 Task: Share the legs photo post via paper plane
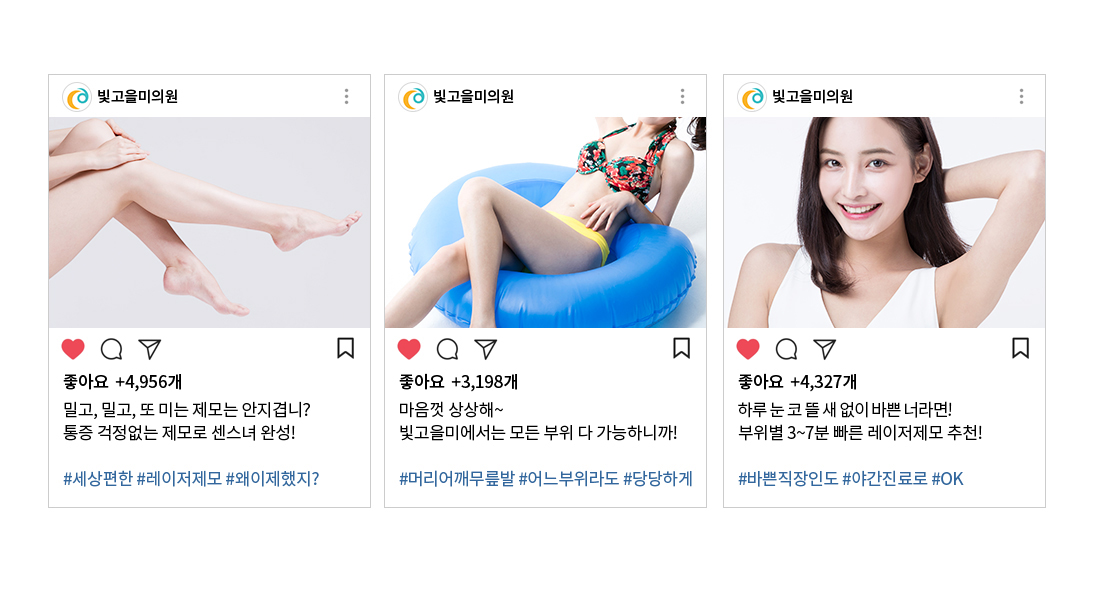(150, 349)
